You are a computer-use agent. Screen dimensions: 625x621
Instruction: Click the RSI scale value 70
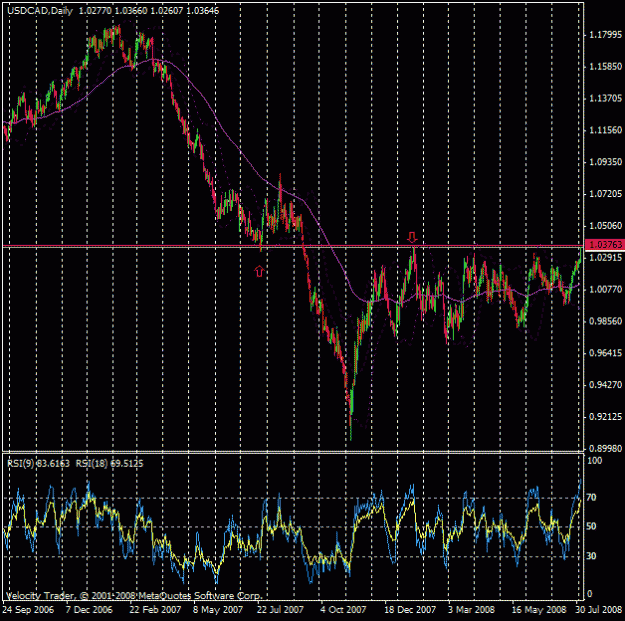(x=592, y=497)
